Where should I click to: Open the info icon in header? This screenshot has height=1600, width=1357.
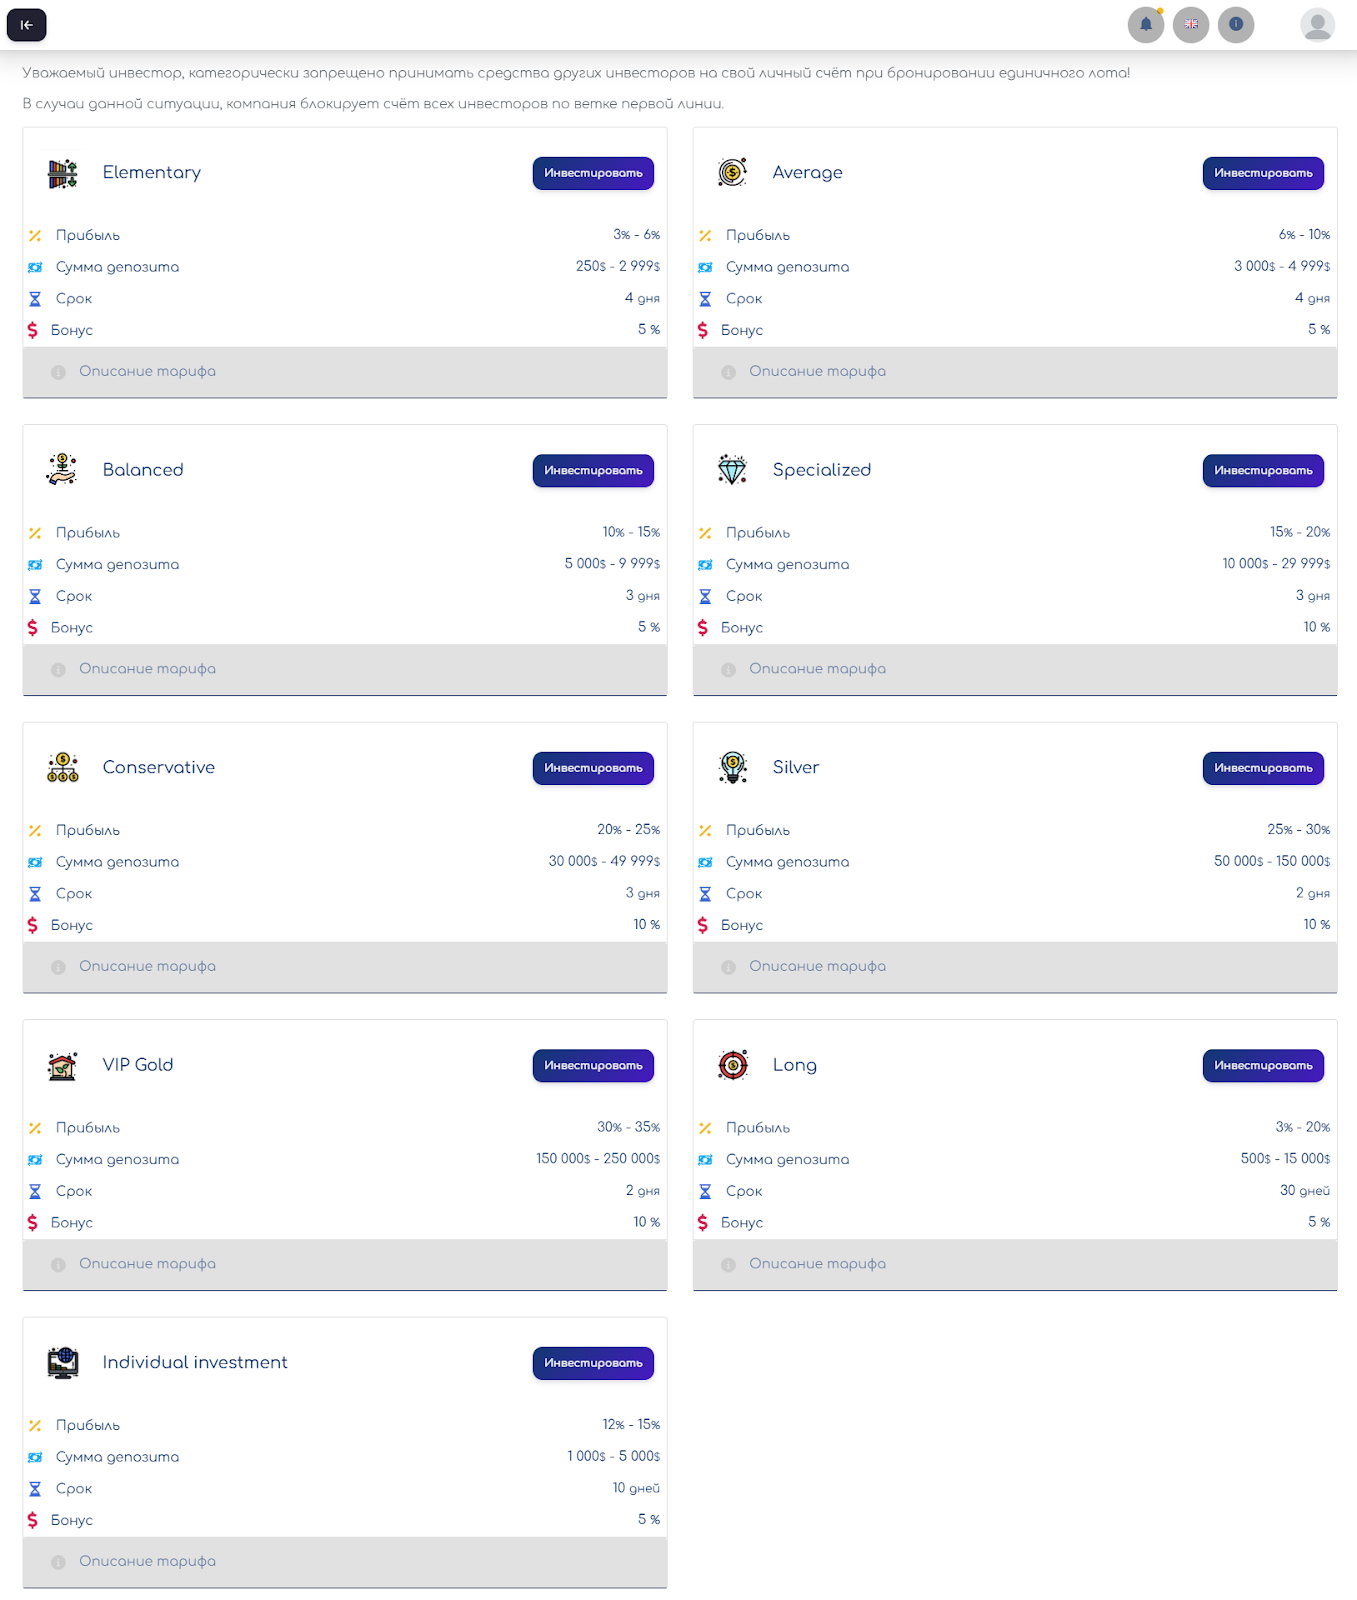(1236, 25)
